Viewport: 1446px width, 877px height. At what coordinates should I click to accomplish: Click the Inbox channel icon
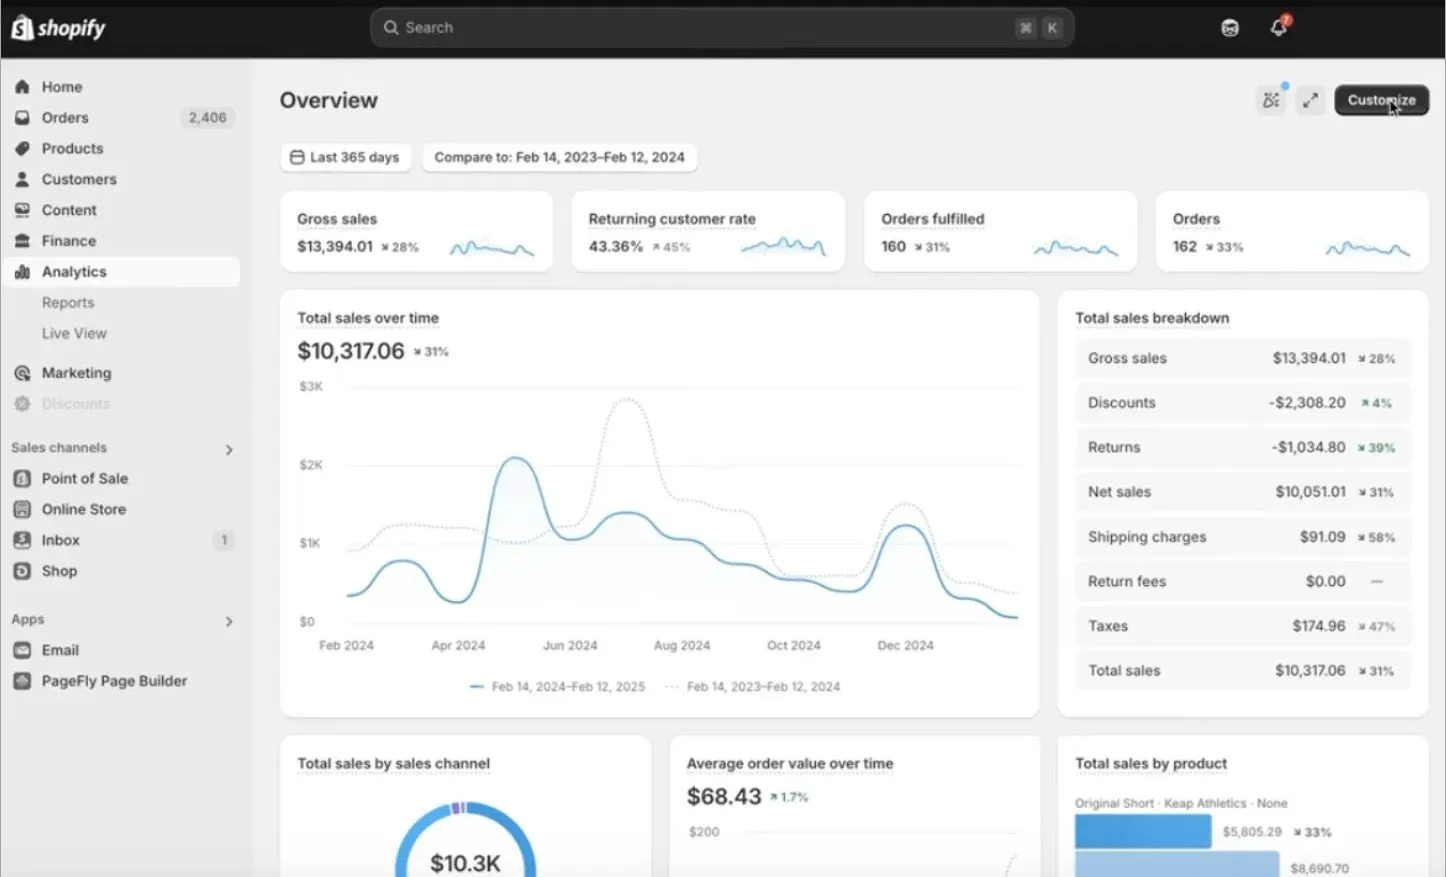pyautogui.click(x=22, y=540)
